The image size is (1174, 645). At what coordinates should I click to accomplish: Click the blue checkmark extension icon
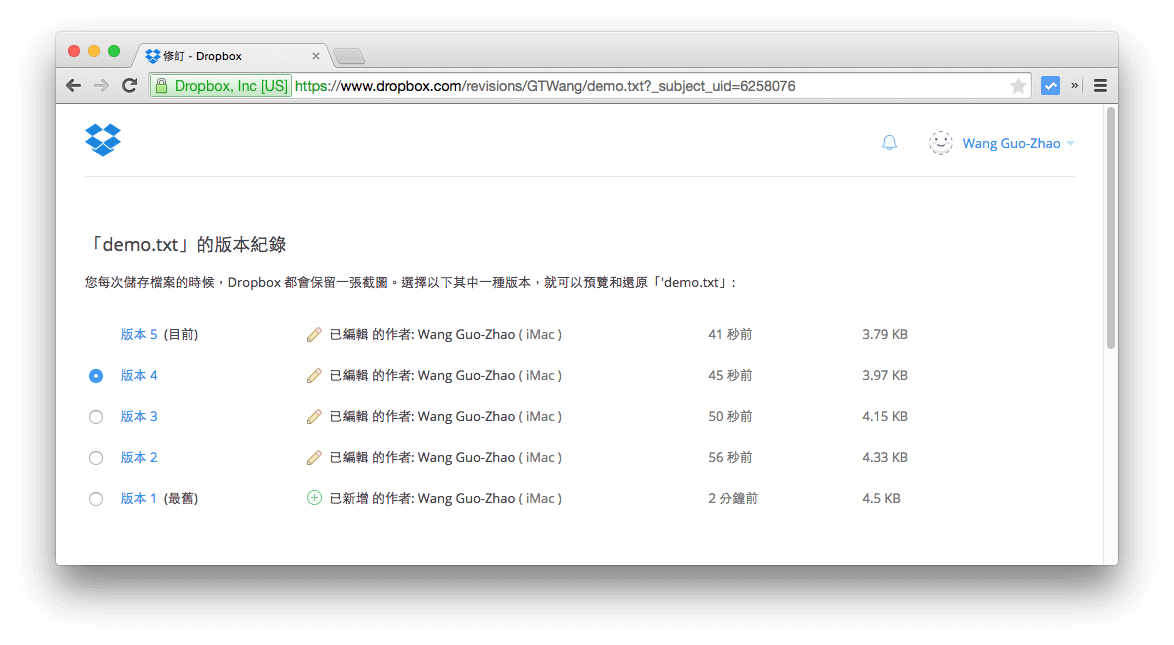click(1050, 85)
